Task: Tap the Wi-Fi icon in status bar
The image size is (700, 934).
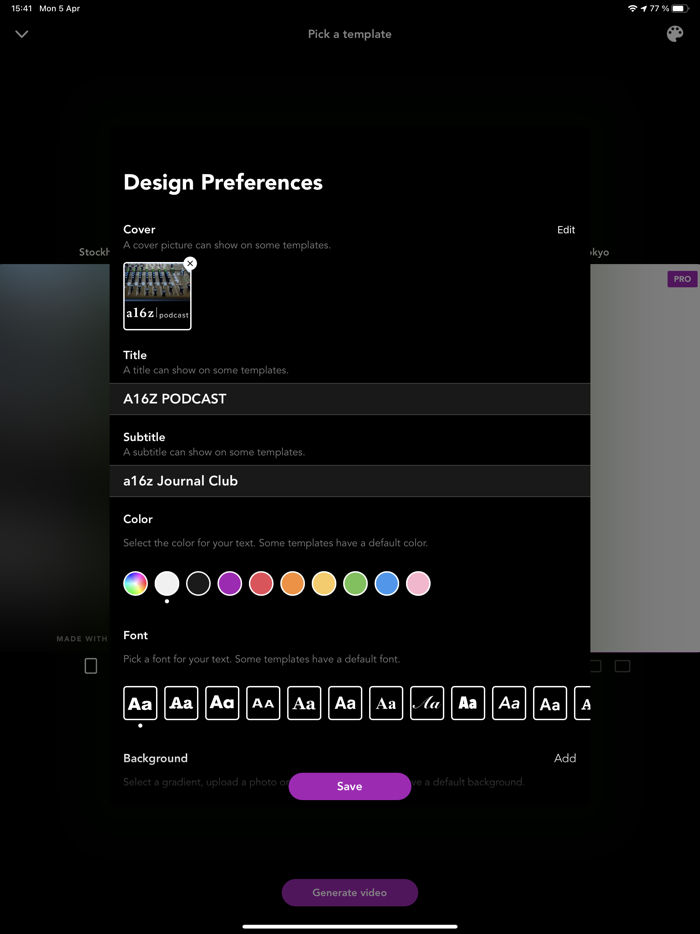Action: pos(633,8)
